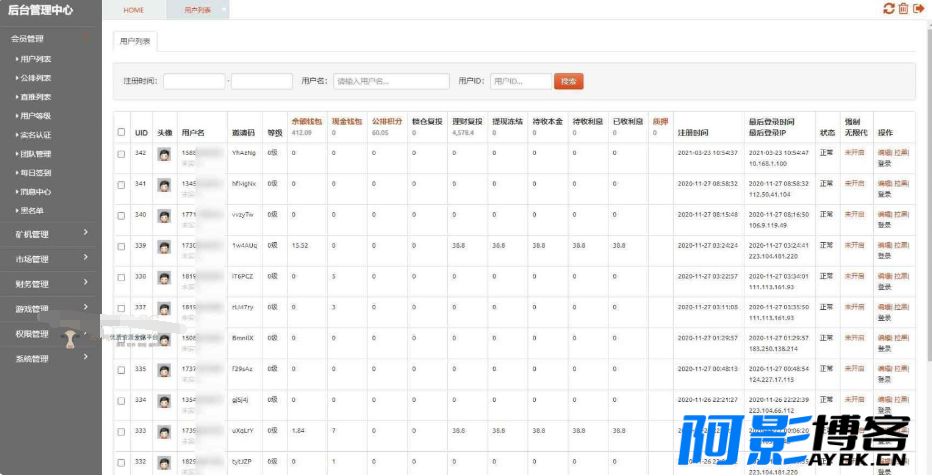
Task: Open 用户列表 in the sidebar
Action: [x=35, y=59]
